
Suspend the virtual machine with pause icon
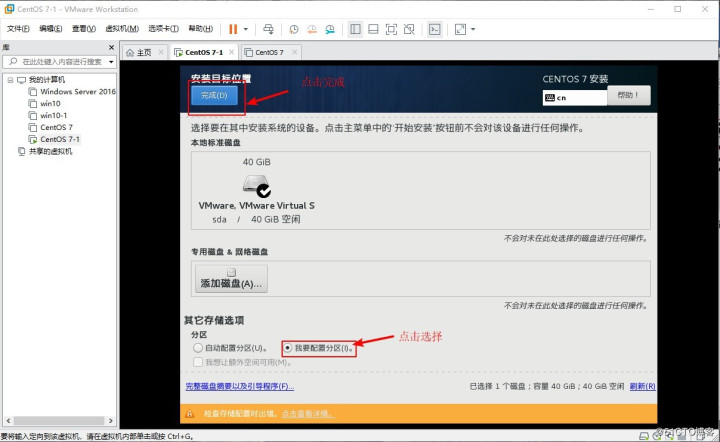pos(233,29)
